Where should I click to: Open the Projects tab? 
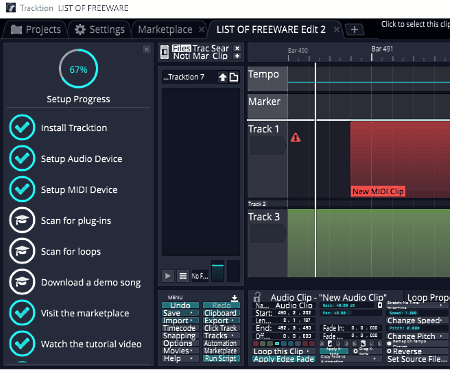point(36,30)
